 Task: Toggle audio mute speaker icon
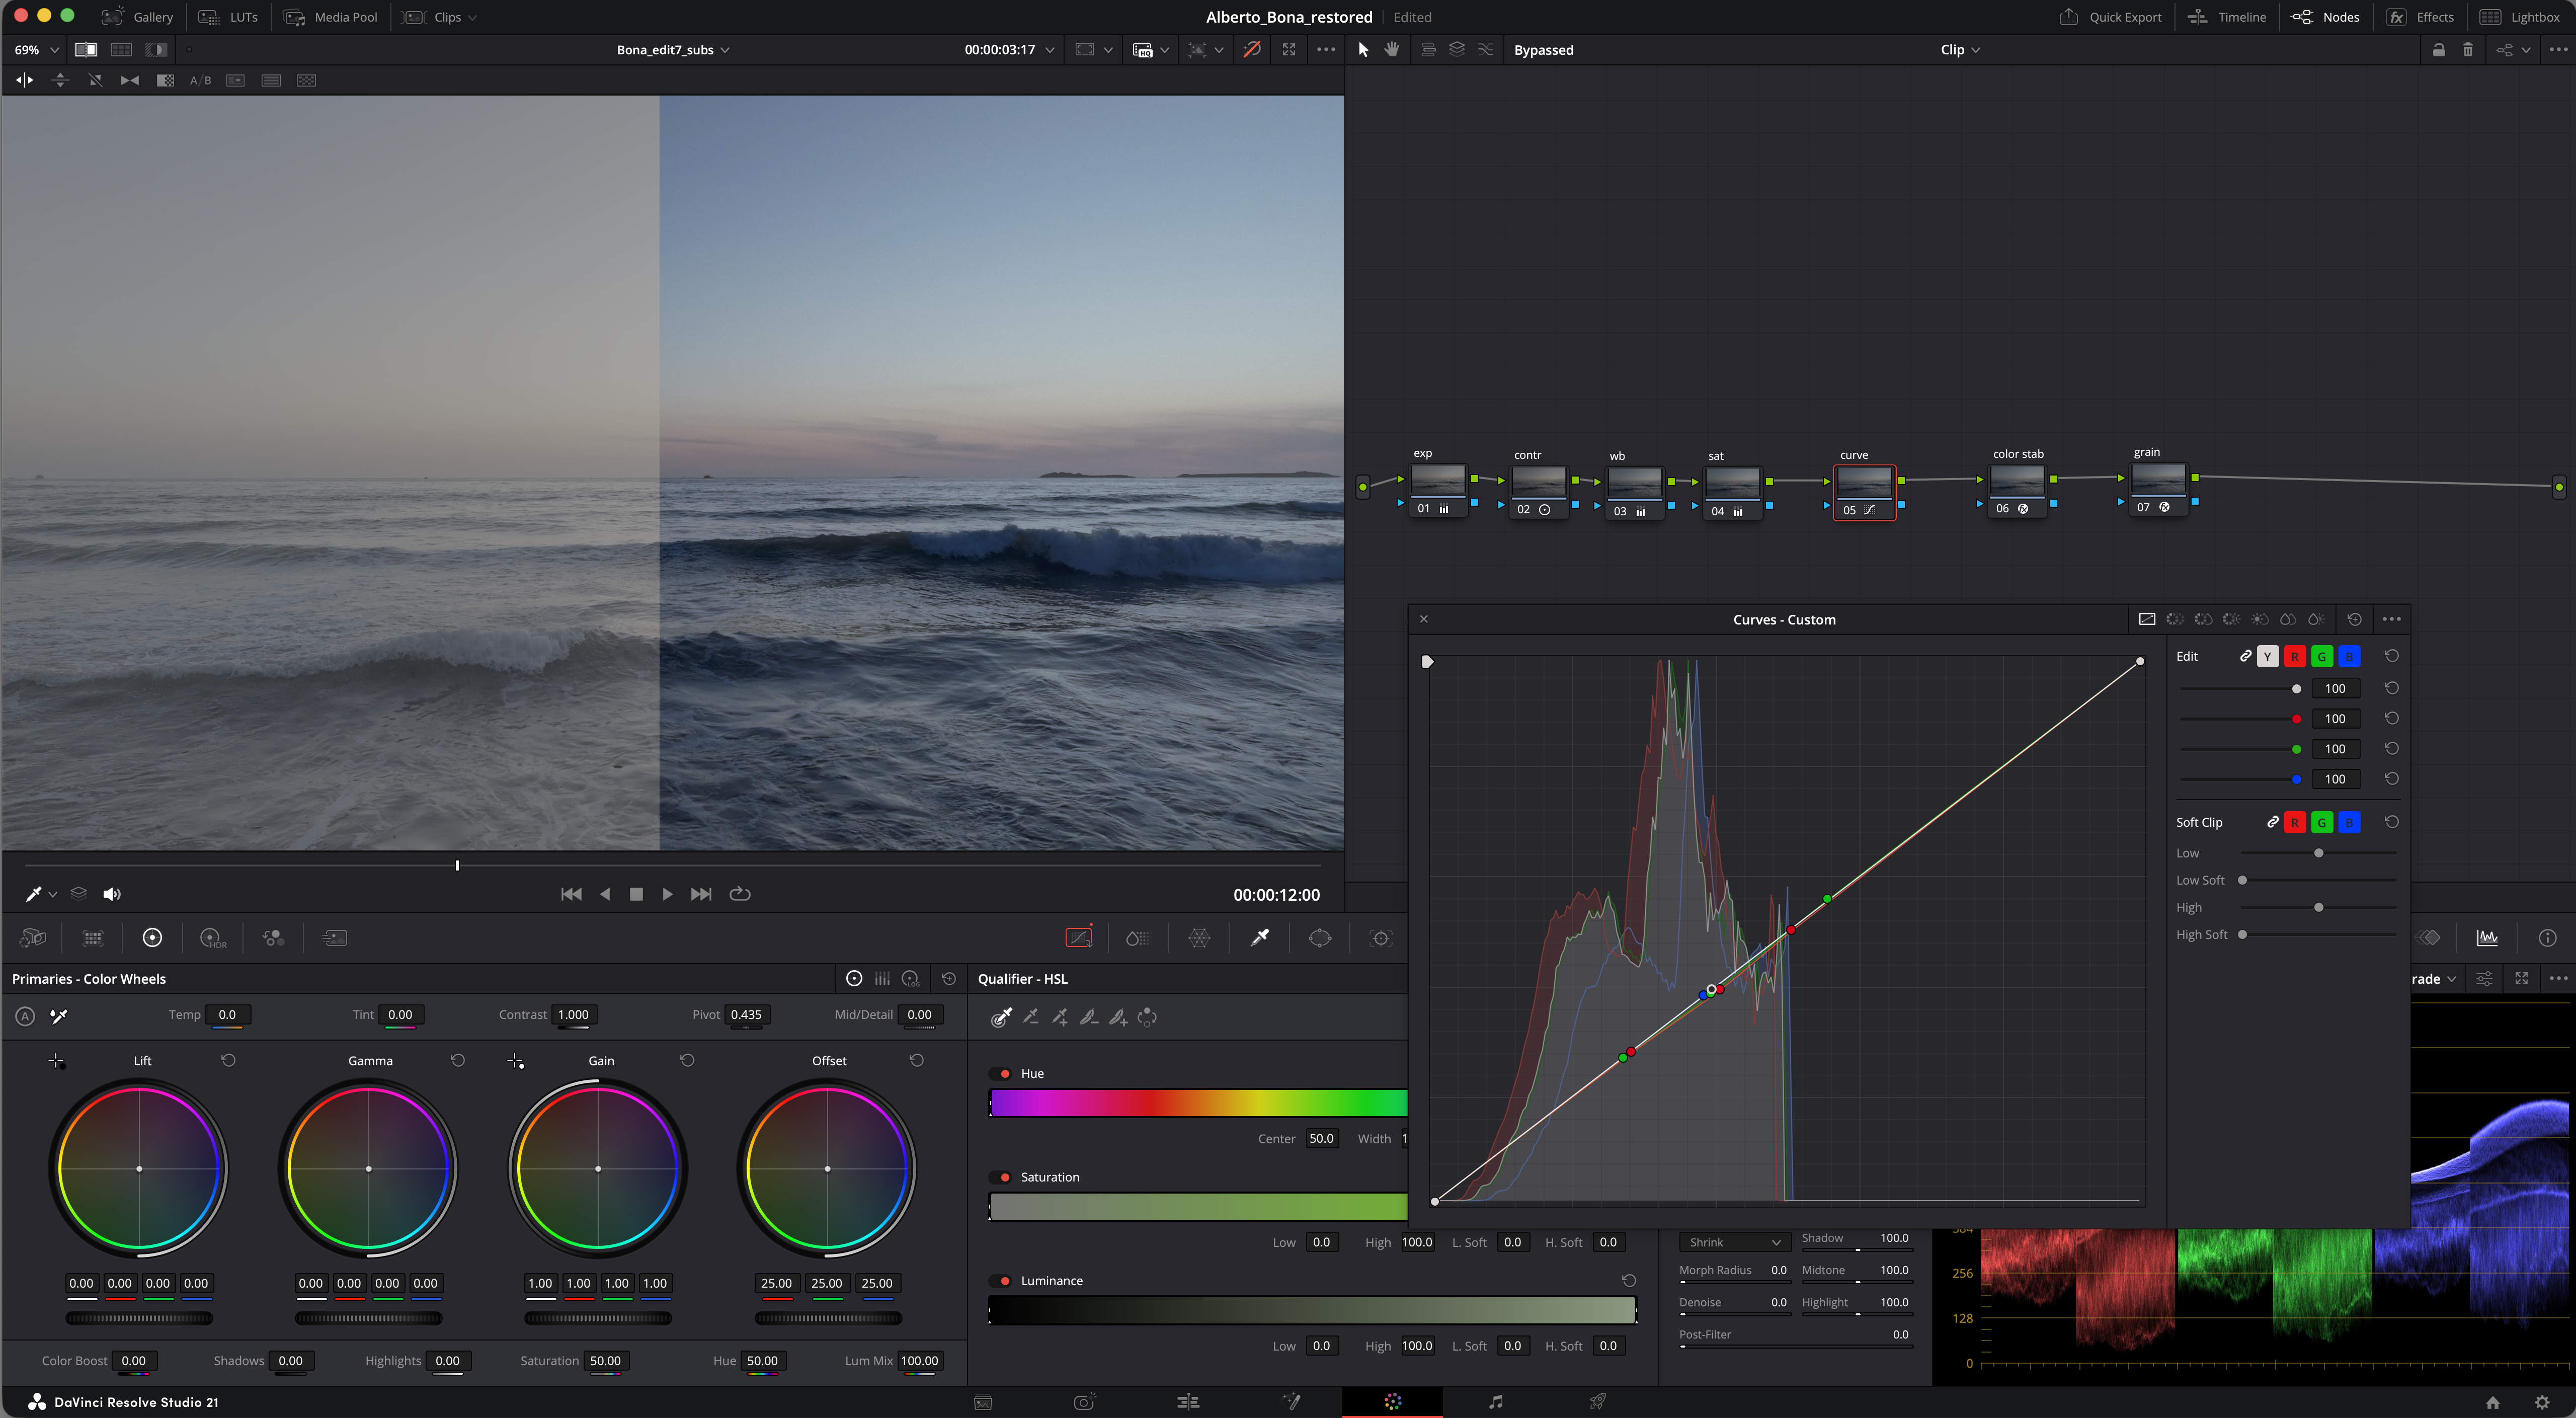(x=112, y=894)
